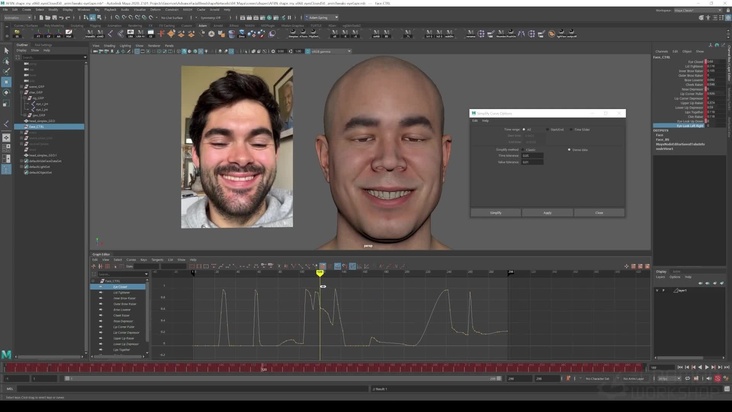Click the Lasso Select tool in toolbox
Viewport: 732px width, 412px height.
pyautogui.click(x=6, y=61)
